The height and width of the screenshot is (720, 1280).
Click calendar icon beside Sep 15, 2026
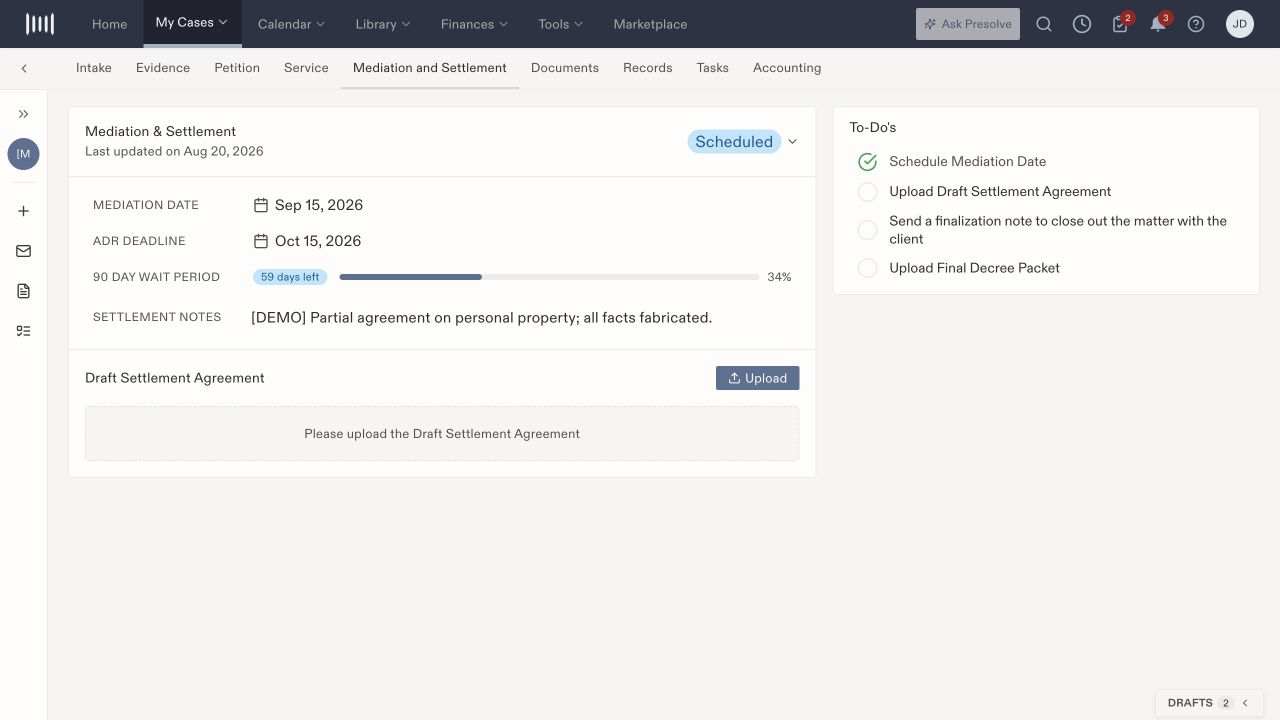[261, 205]
